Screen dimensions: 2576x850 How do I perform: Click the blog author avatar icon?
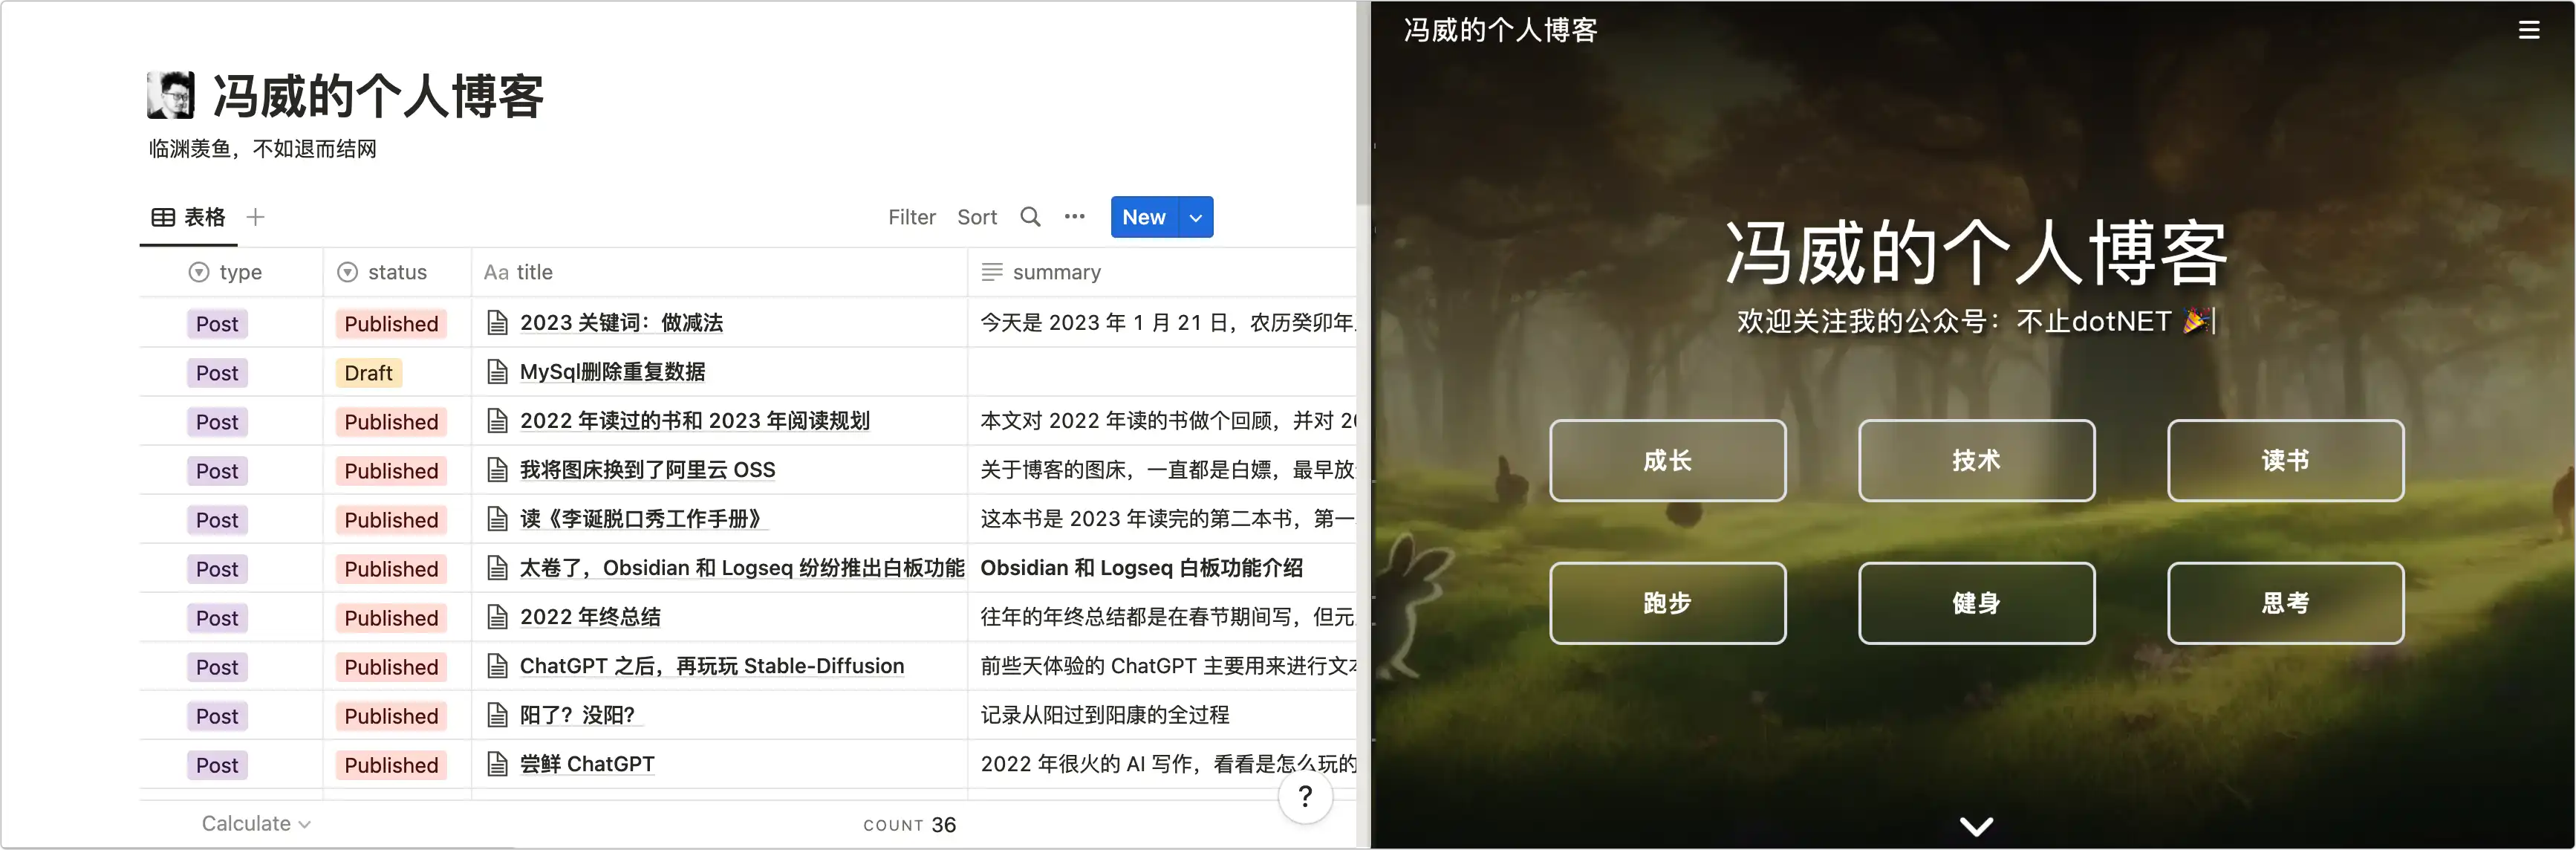coord(171,96)
